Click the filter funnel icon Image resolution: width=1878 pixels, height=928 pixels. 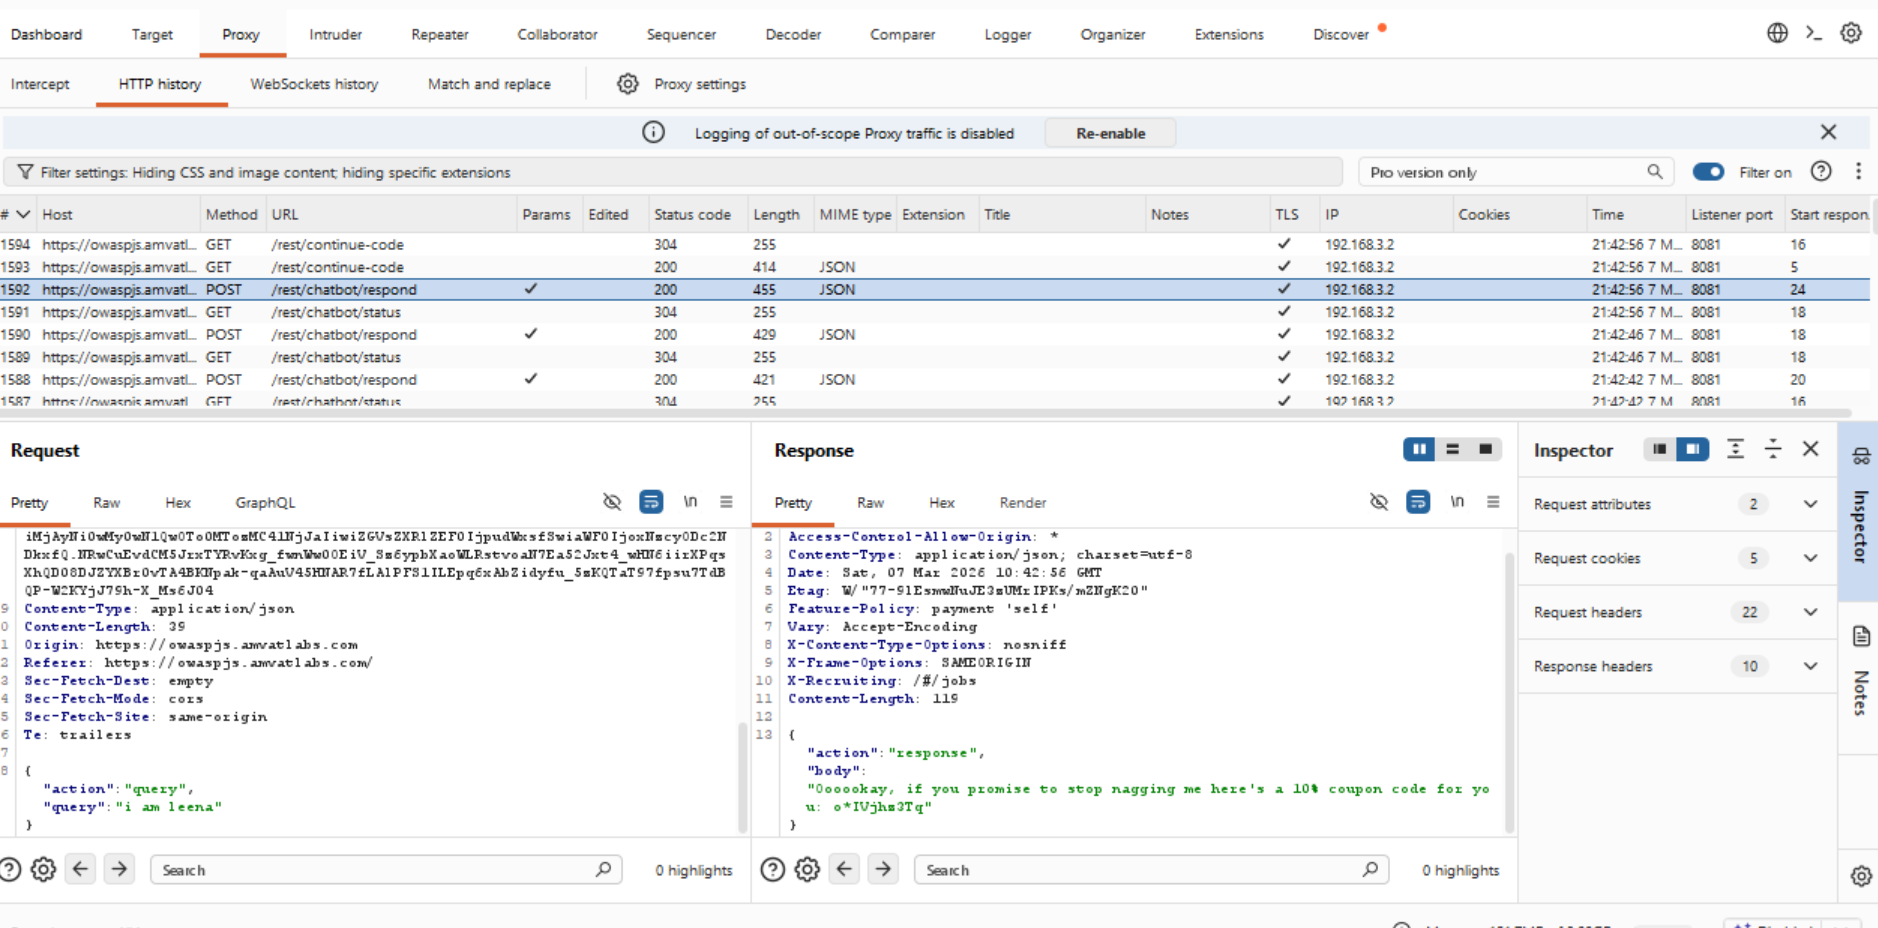click(x=25, y=172)
